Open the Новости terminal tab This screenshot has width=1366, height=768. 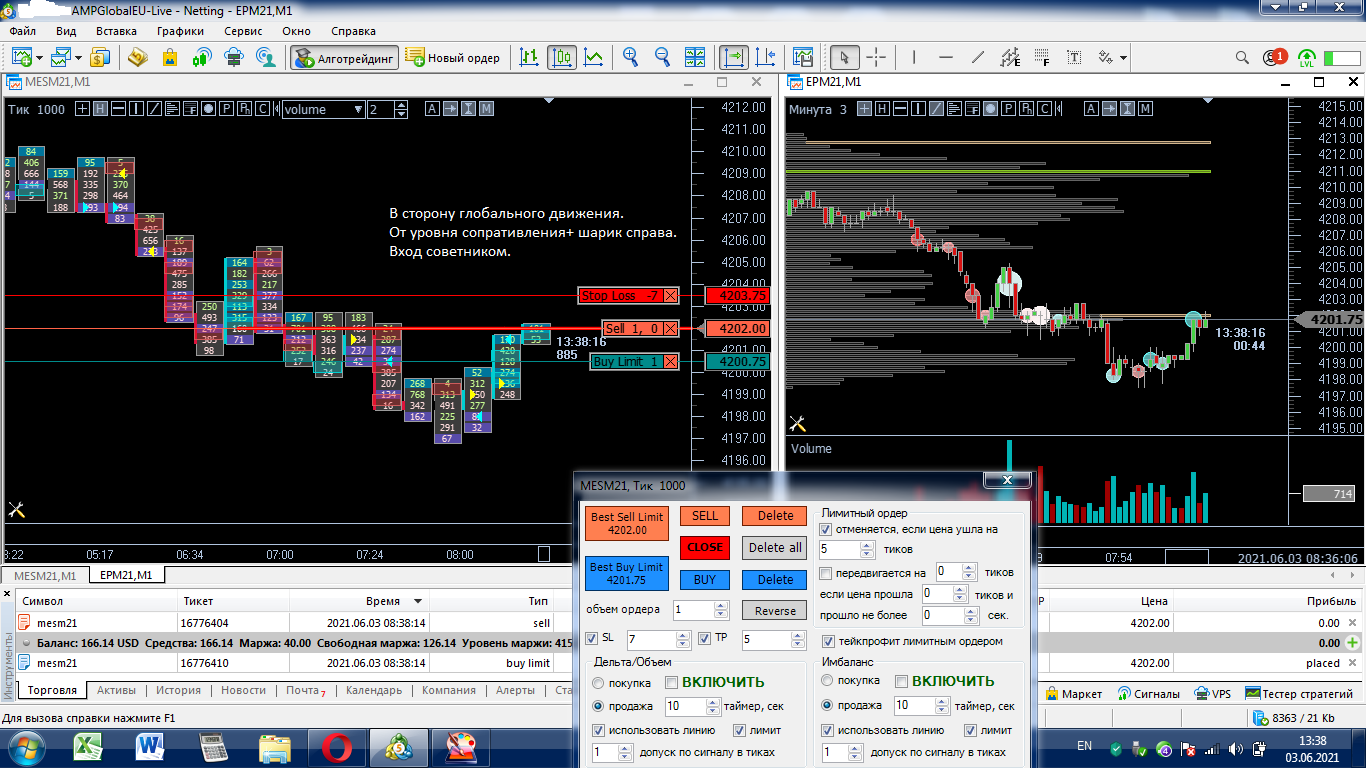(244, 691)
